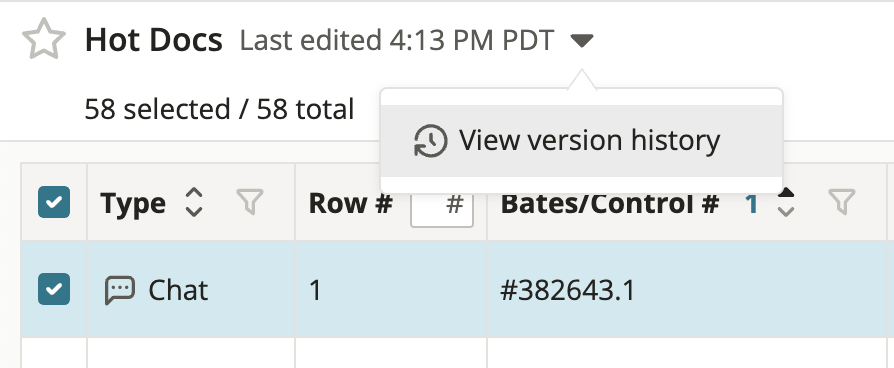The width and height of the screenshot is (894, 368).
Task: Click Last edited 4:13 PM PDT text
Action: click(x=397, y=41)
